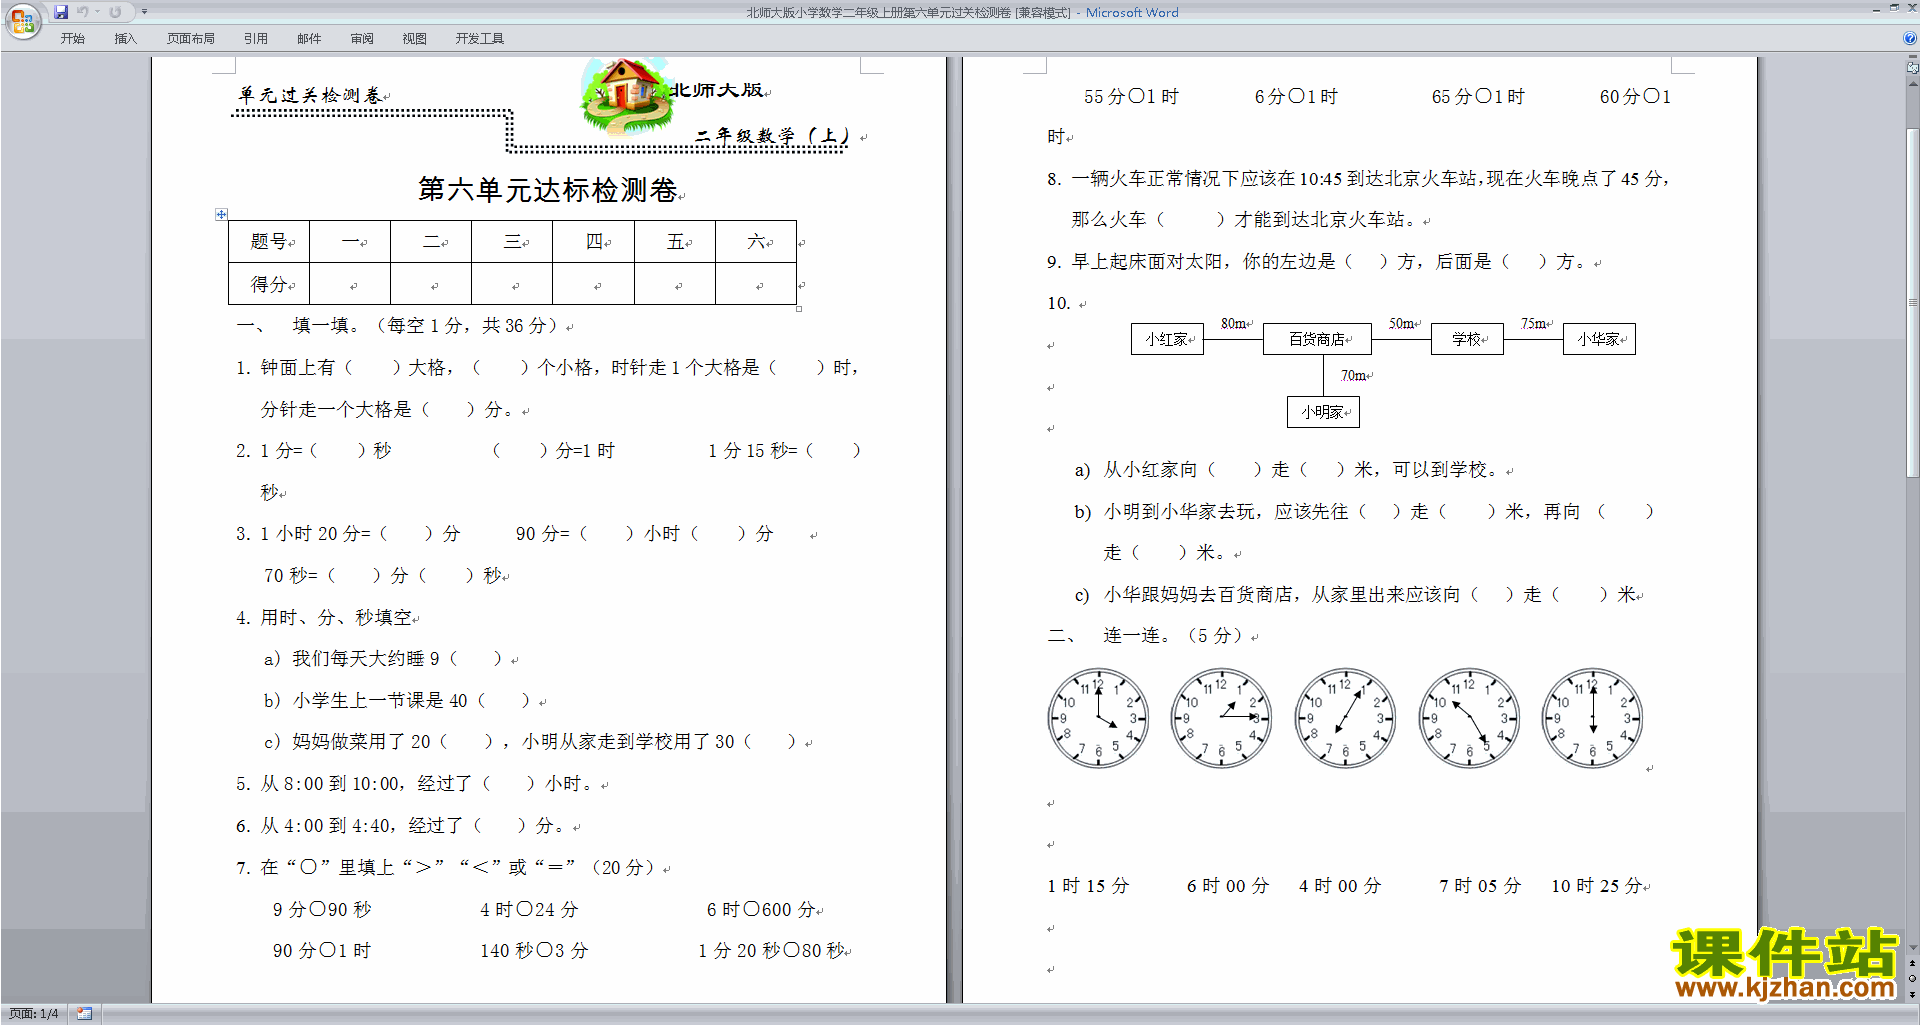This screenshot has width=1920, height=1025.
Task: Switch to the 引用 tab
Action: 255,39
